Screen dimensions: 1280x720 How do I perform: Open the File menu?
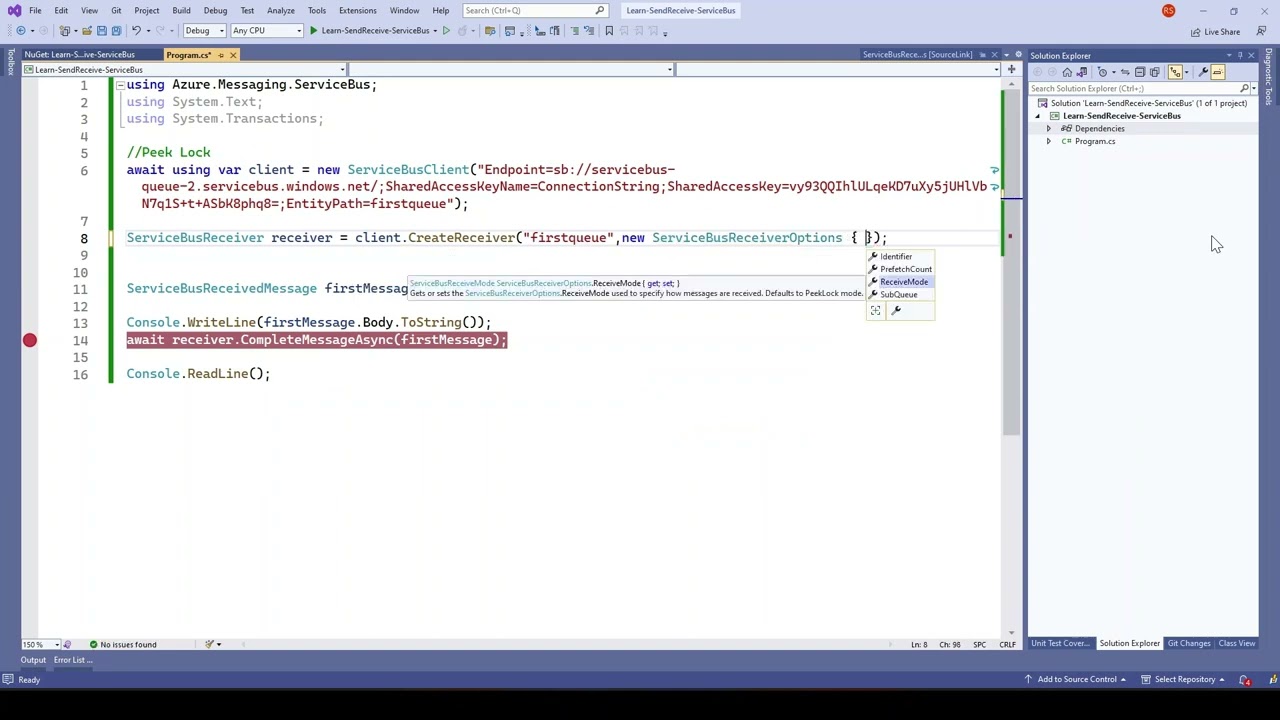click(x=35, y=11)
